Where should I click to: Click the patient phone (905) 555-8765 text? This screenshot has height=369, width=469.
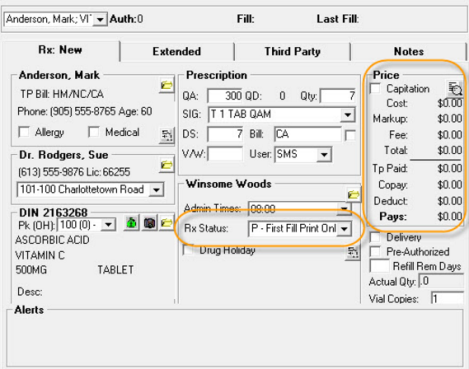pos(66,111)
